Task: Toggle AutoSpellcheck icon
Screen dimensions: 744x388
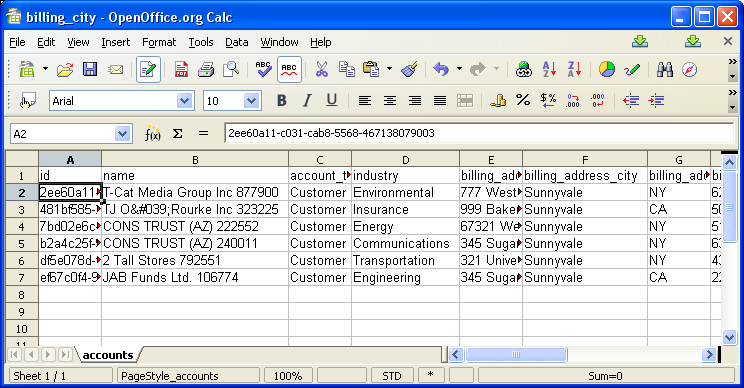Action: point(289,70)
